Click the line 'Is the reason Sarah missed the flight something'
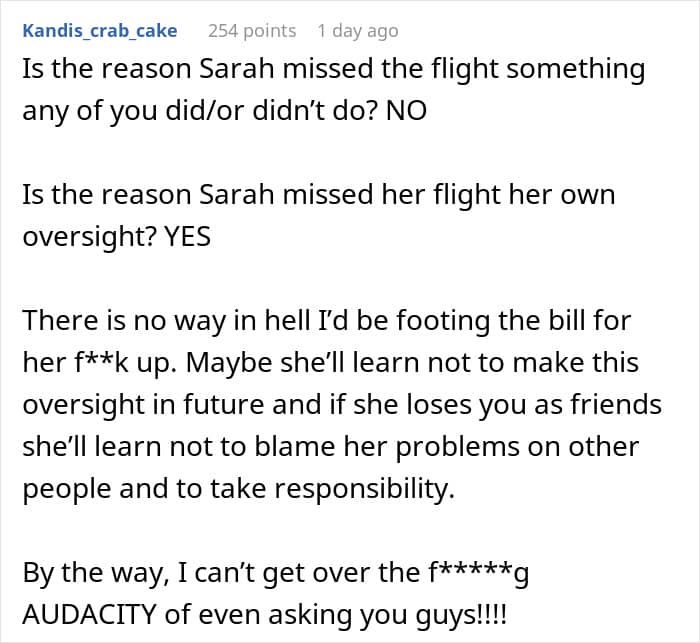 coord(334,70)
